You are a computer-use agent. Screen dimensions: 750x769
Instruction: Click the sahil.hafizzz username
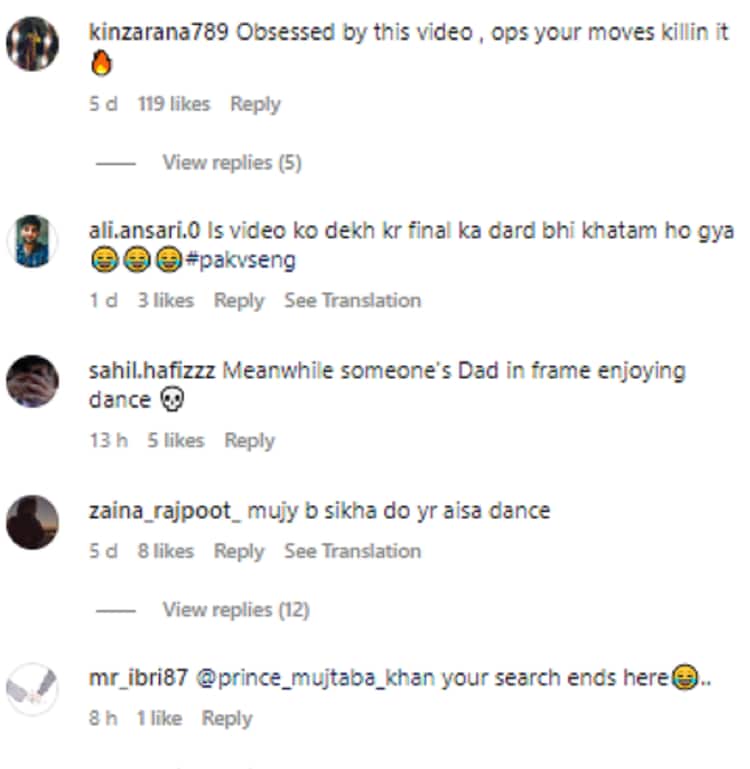152,370
